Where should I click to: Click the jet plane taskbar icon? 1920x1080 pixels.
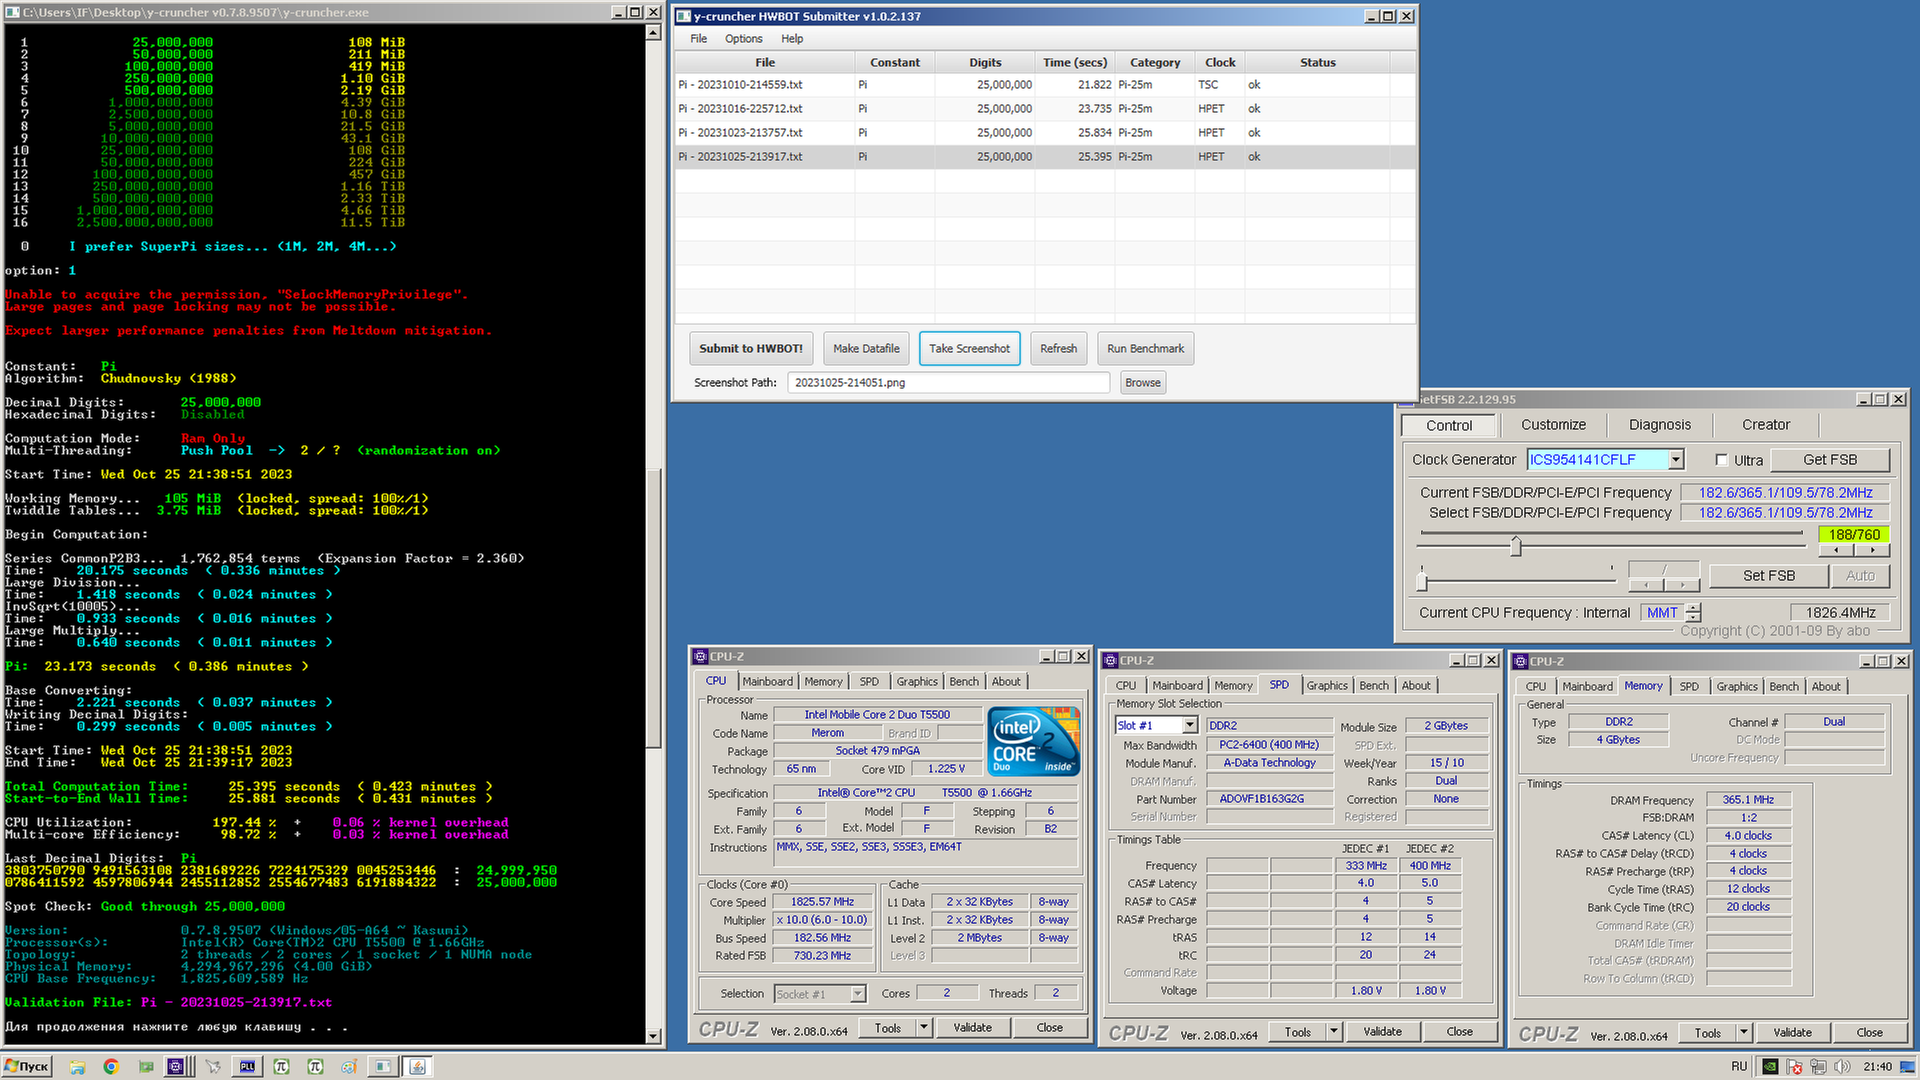(x=213, y=1067)
